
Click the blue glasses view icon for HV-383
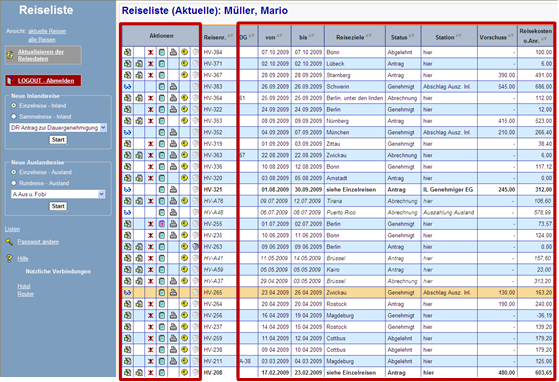127,87
